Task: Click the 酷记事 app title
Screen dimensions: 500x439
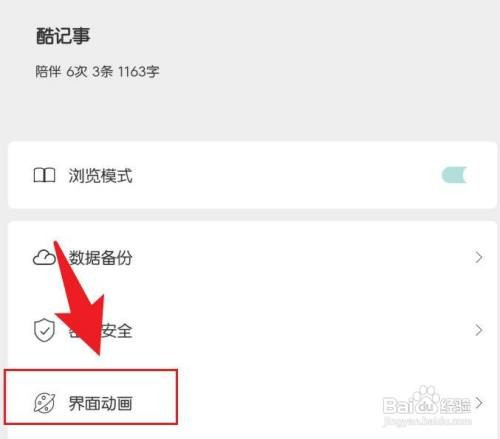Action: pyautogui.click(x=63, y=36)
